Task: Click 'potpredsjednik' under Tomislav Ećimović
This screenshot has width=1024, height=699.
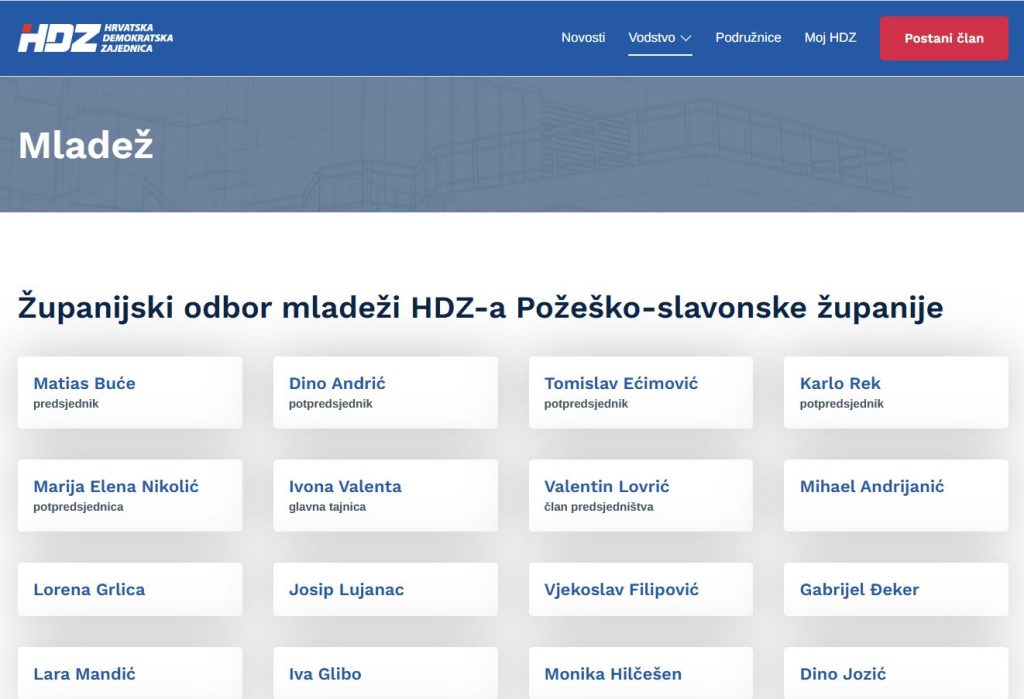Action: [586, 404]
